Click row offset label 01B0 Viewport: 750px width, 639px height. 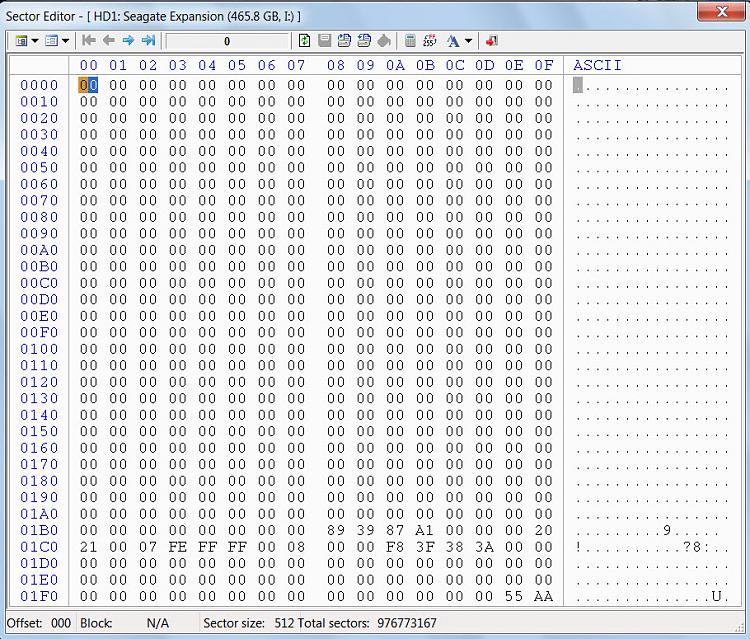pyautogui.click(x=39, y=530)
